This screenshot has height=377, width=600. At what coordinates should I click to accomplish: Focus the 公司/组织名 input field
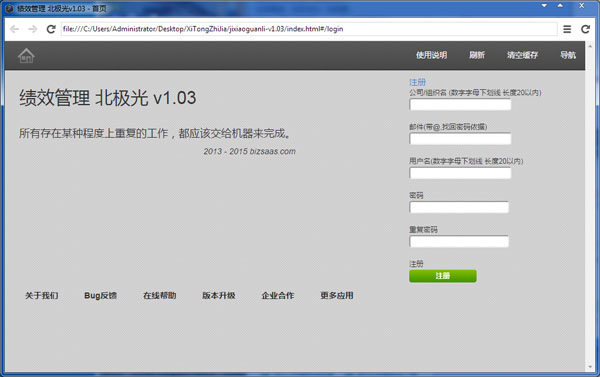pos(460,104)
